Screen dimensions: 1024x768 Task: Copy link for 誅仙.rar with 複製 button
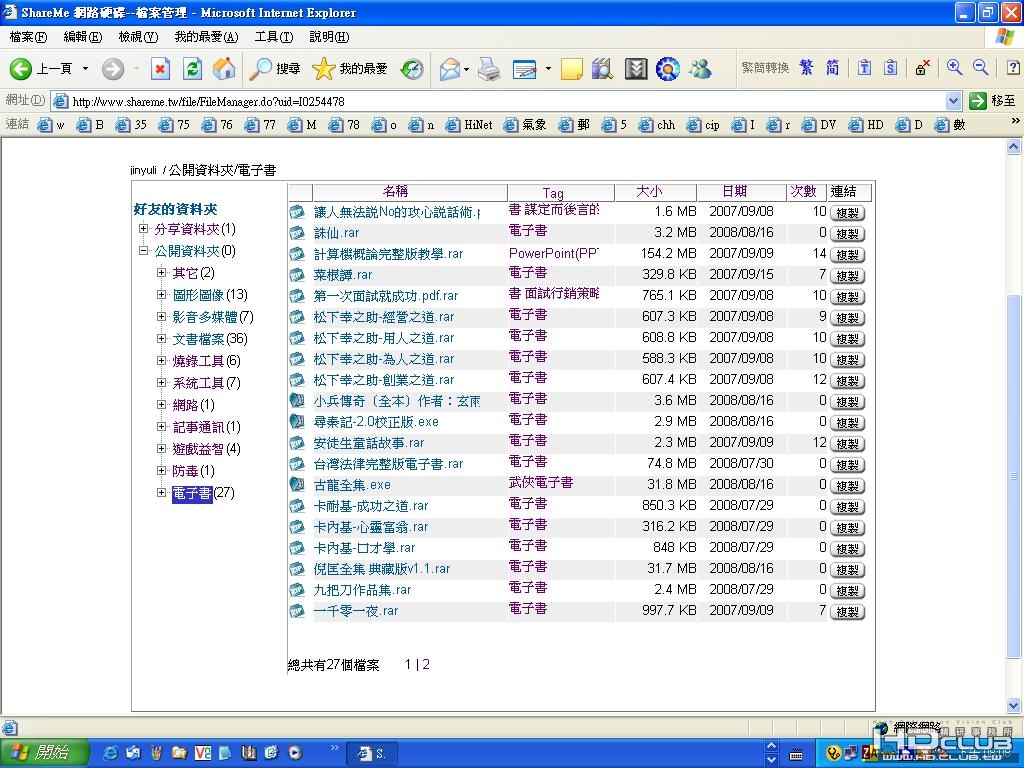click(x=847, y=234)
